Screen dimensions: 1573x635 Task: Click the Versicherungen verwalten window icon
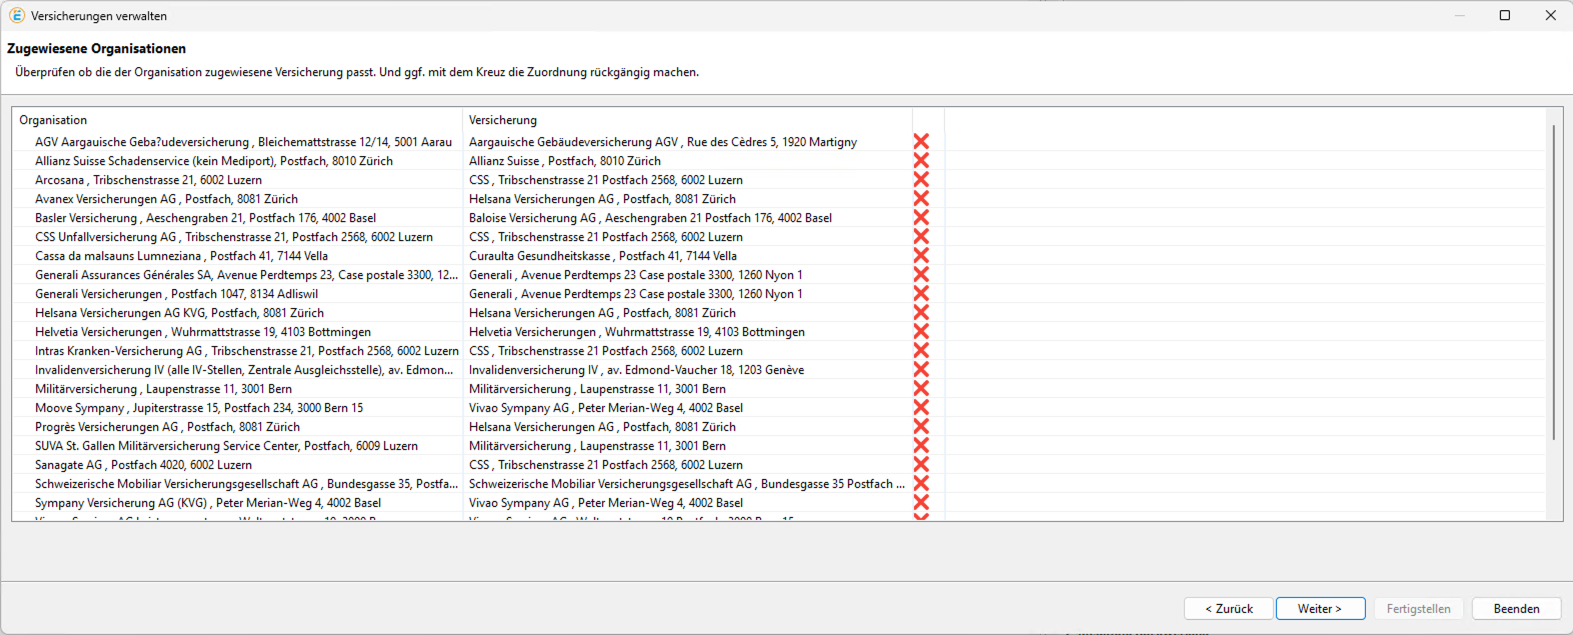[x=17, y=16]
